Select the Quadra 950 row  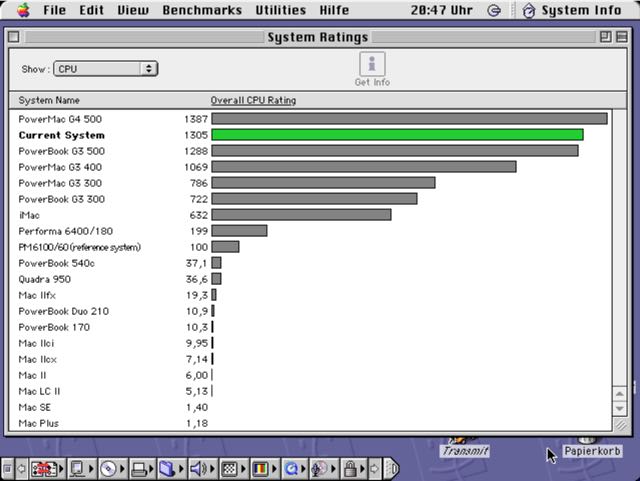coord(310,279)
